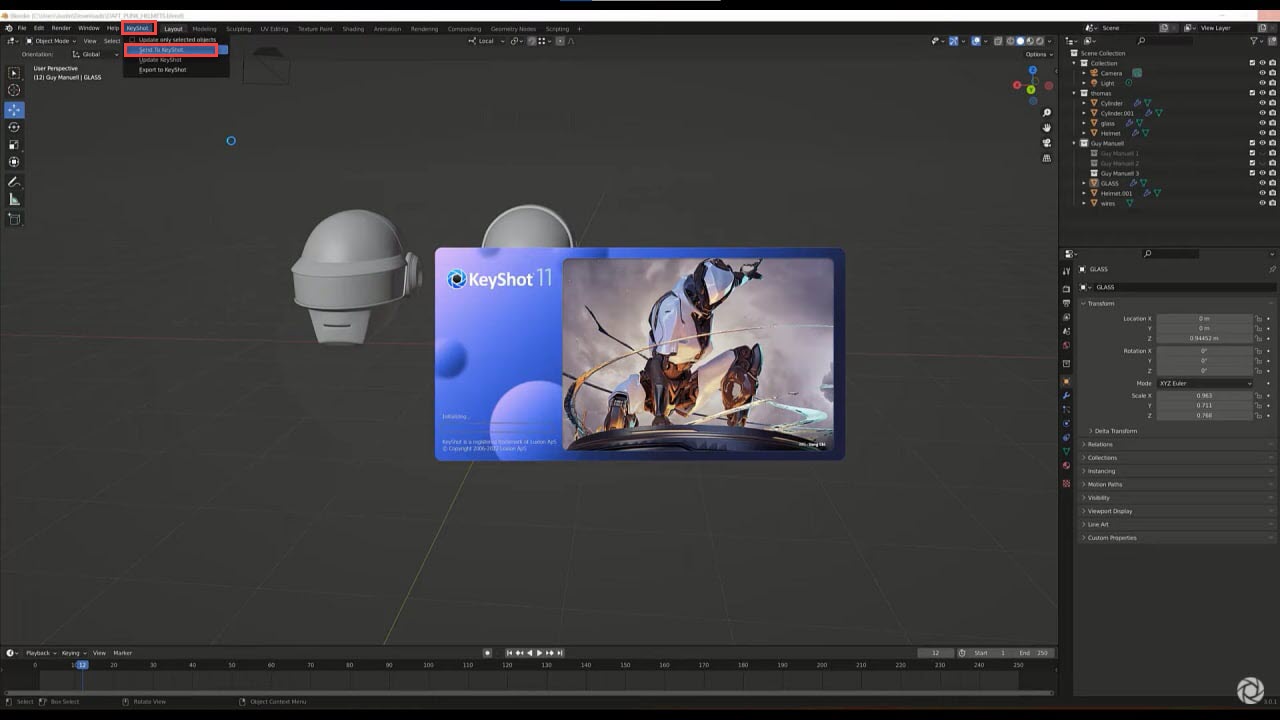Viewport: 1280px width, 720px height.
Task: Click the timeline playhead at frame 12
Action: coord(82,665)
